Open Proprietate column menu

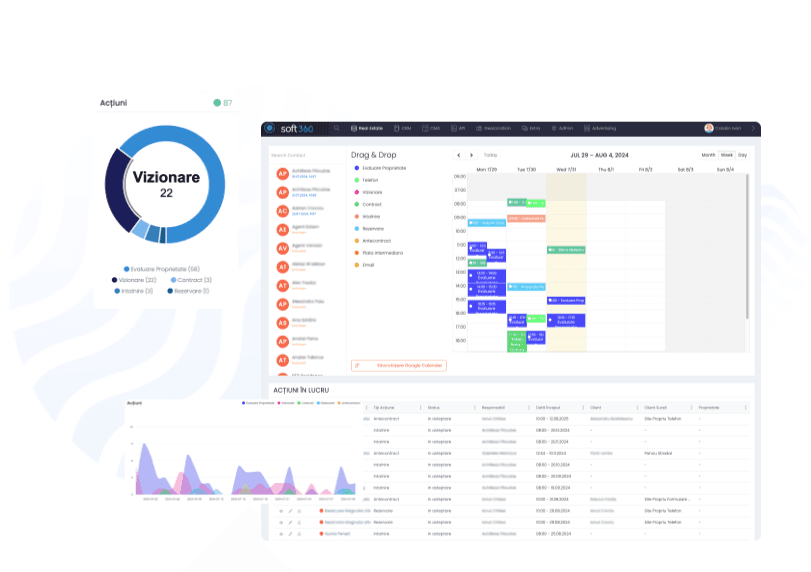(745, 408)
